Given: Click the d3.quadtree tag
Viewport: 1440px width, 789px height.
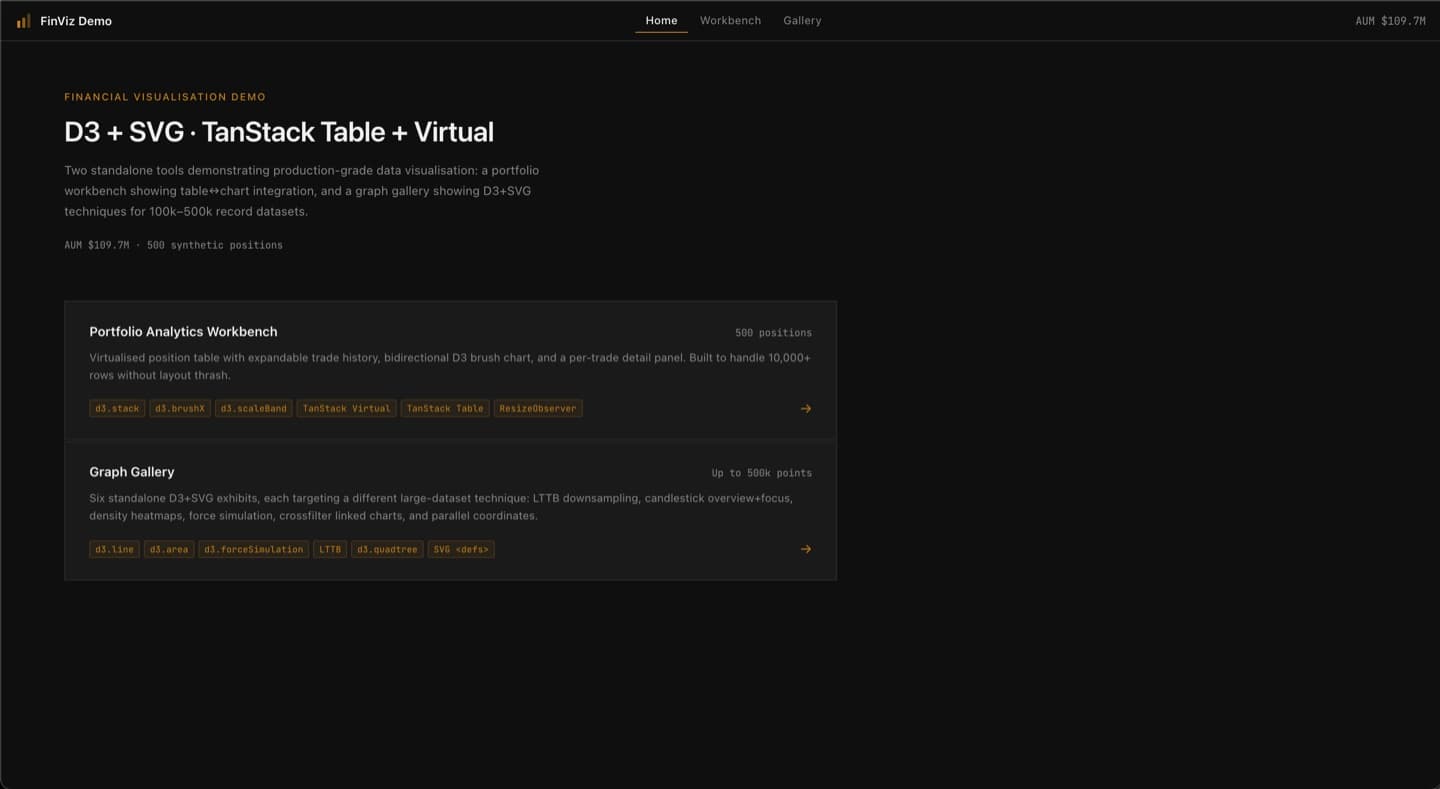Looking at the screenshot, I should (387, 549).
